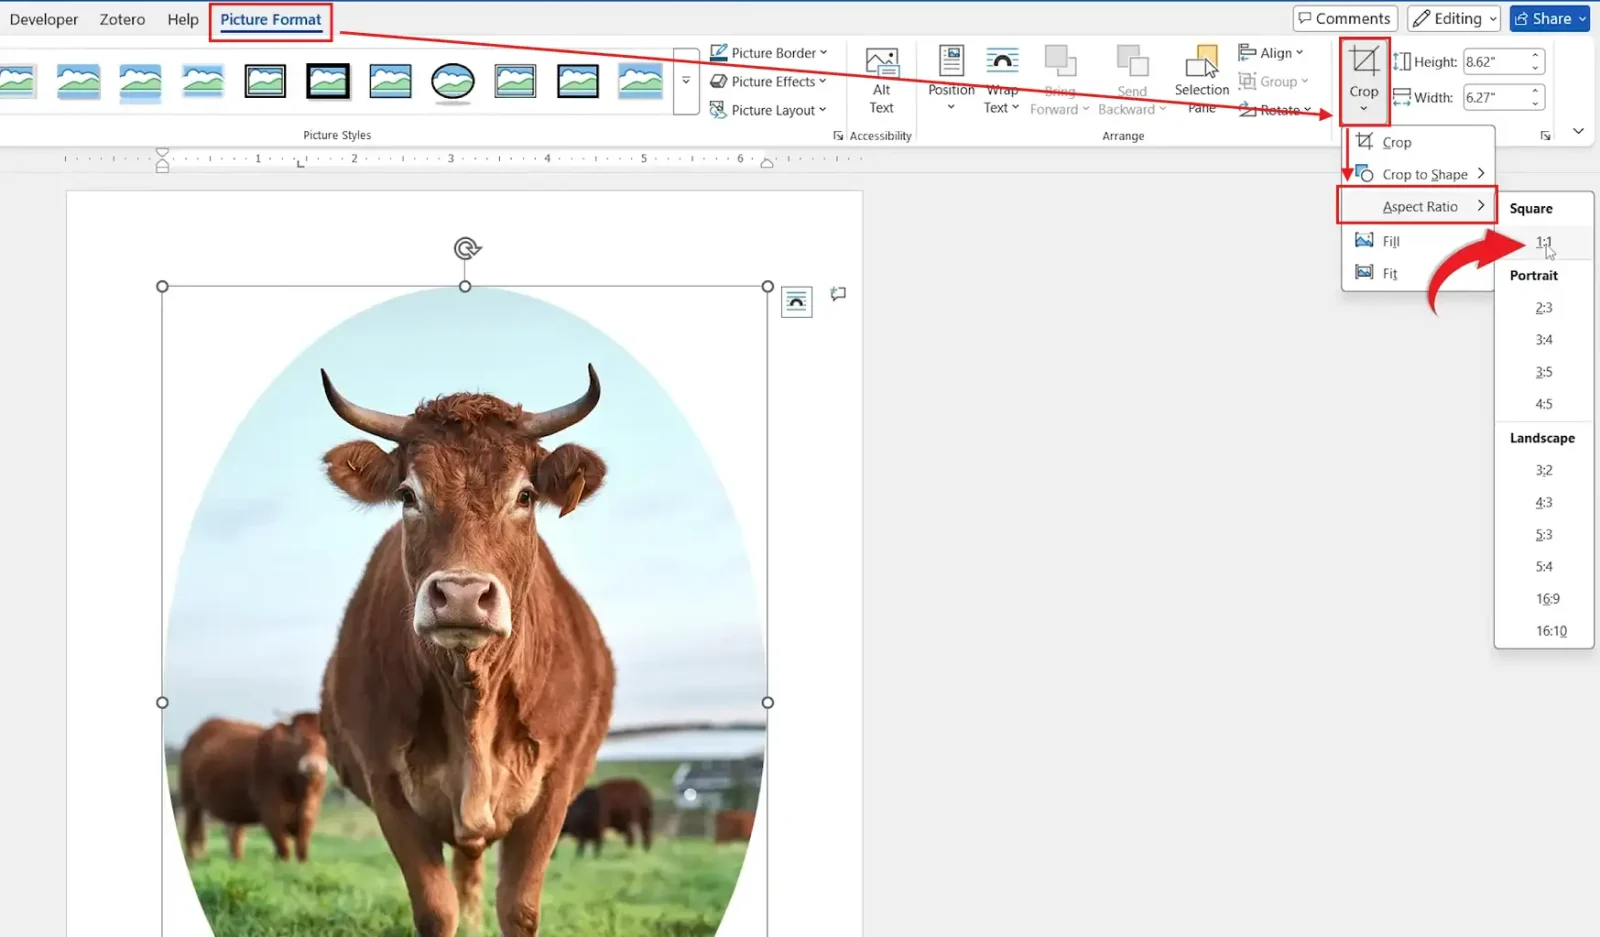Viewport: 1600px width, 937px height.
Task: Open the Zotero tab
Action: (122, 19)
